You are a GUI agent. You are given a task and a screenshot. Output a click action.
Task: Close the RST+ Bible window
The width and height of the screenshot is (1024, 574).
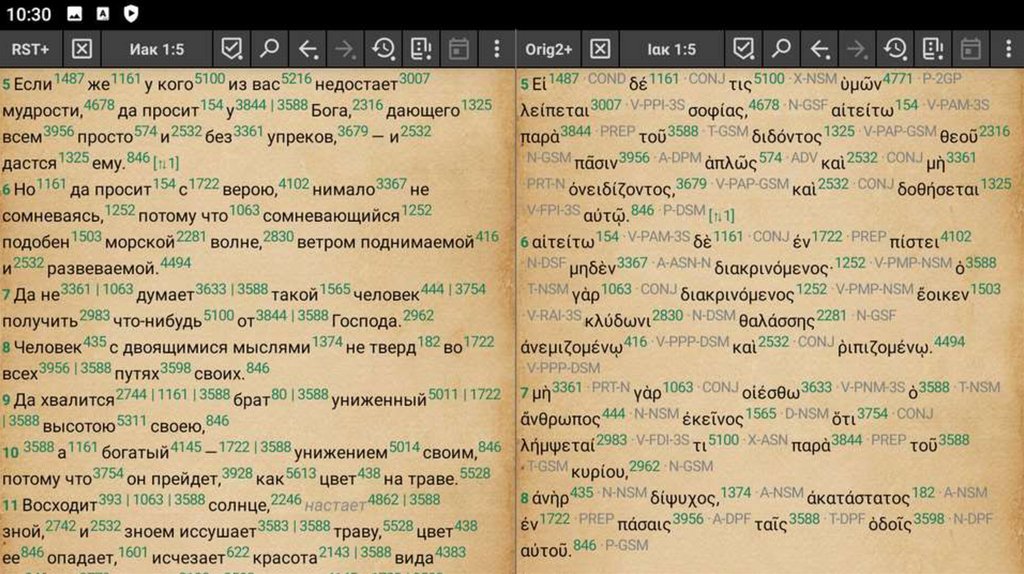82,48
